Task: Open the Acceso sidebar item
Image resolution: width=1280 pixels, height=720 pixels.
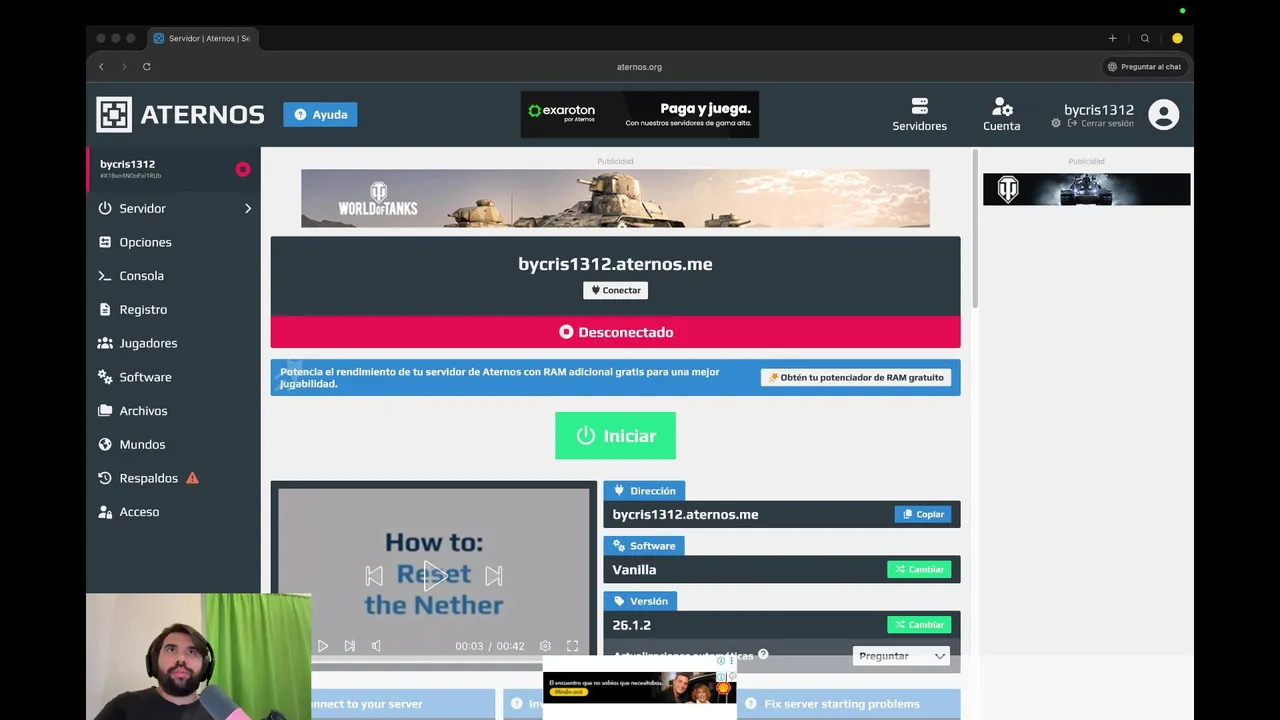Action: [174, 511]
